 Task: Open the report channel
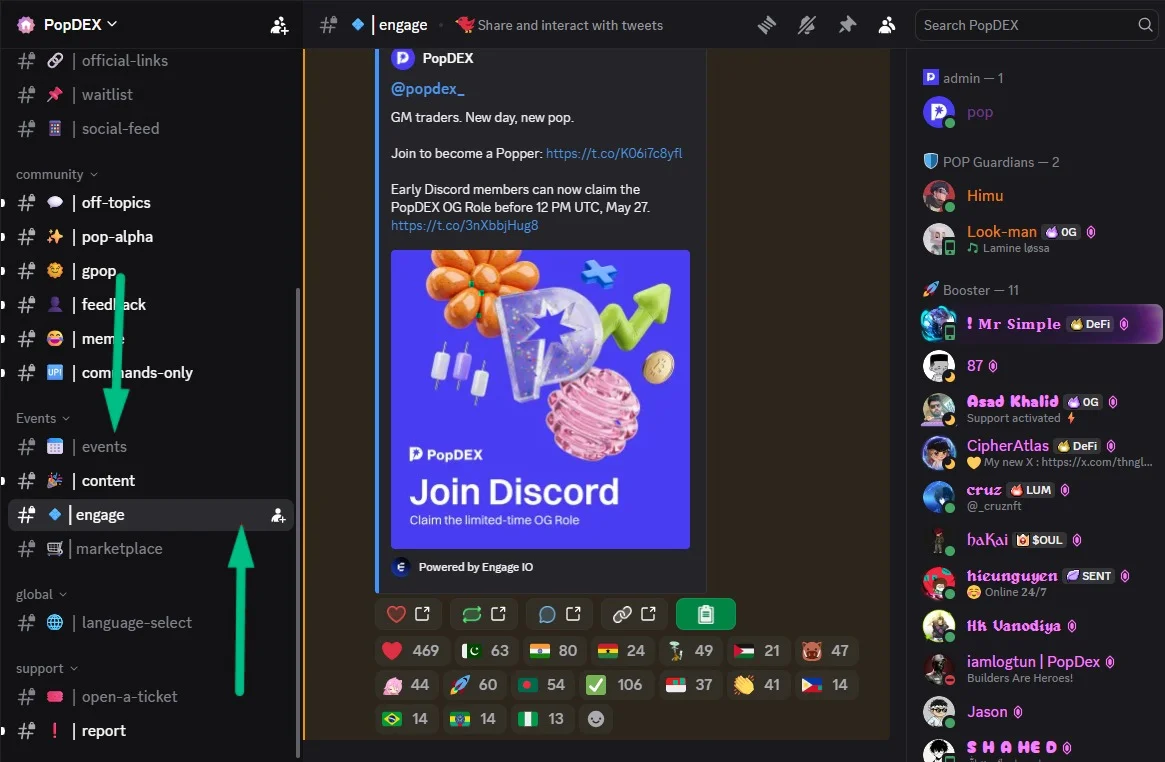(x=151, y=732)
